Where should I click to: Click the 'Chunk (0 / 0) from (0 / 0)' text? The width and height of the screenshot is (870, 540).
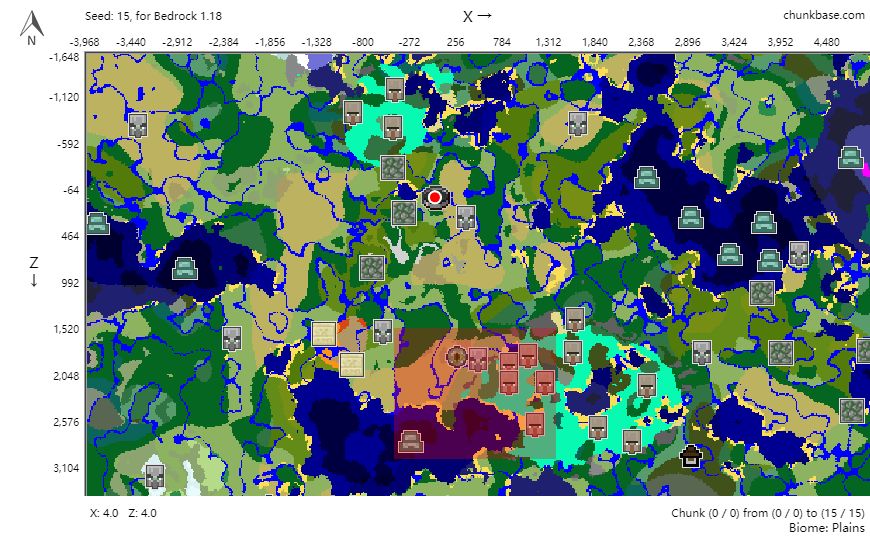click(737, 513)
